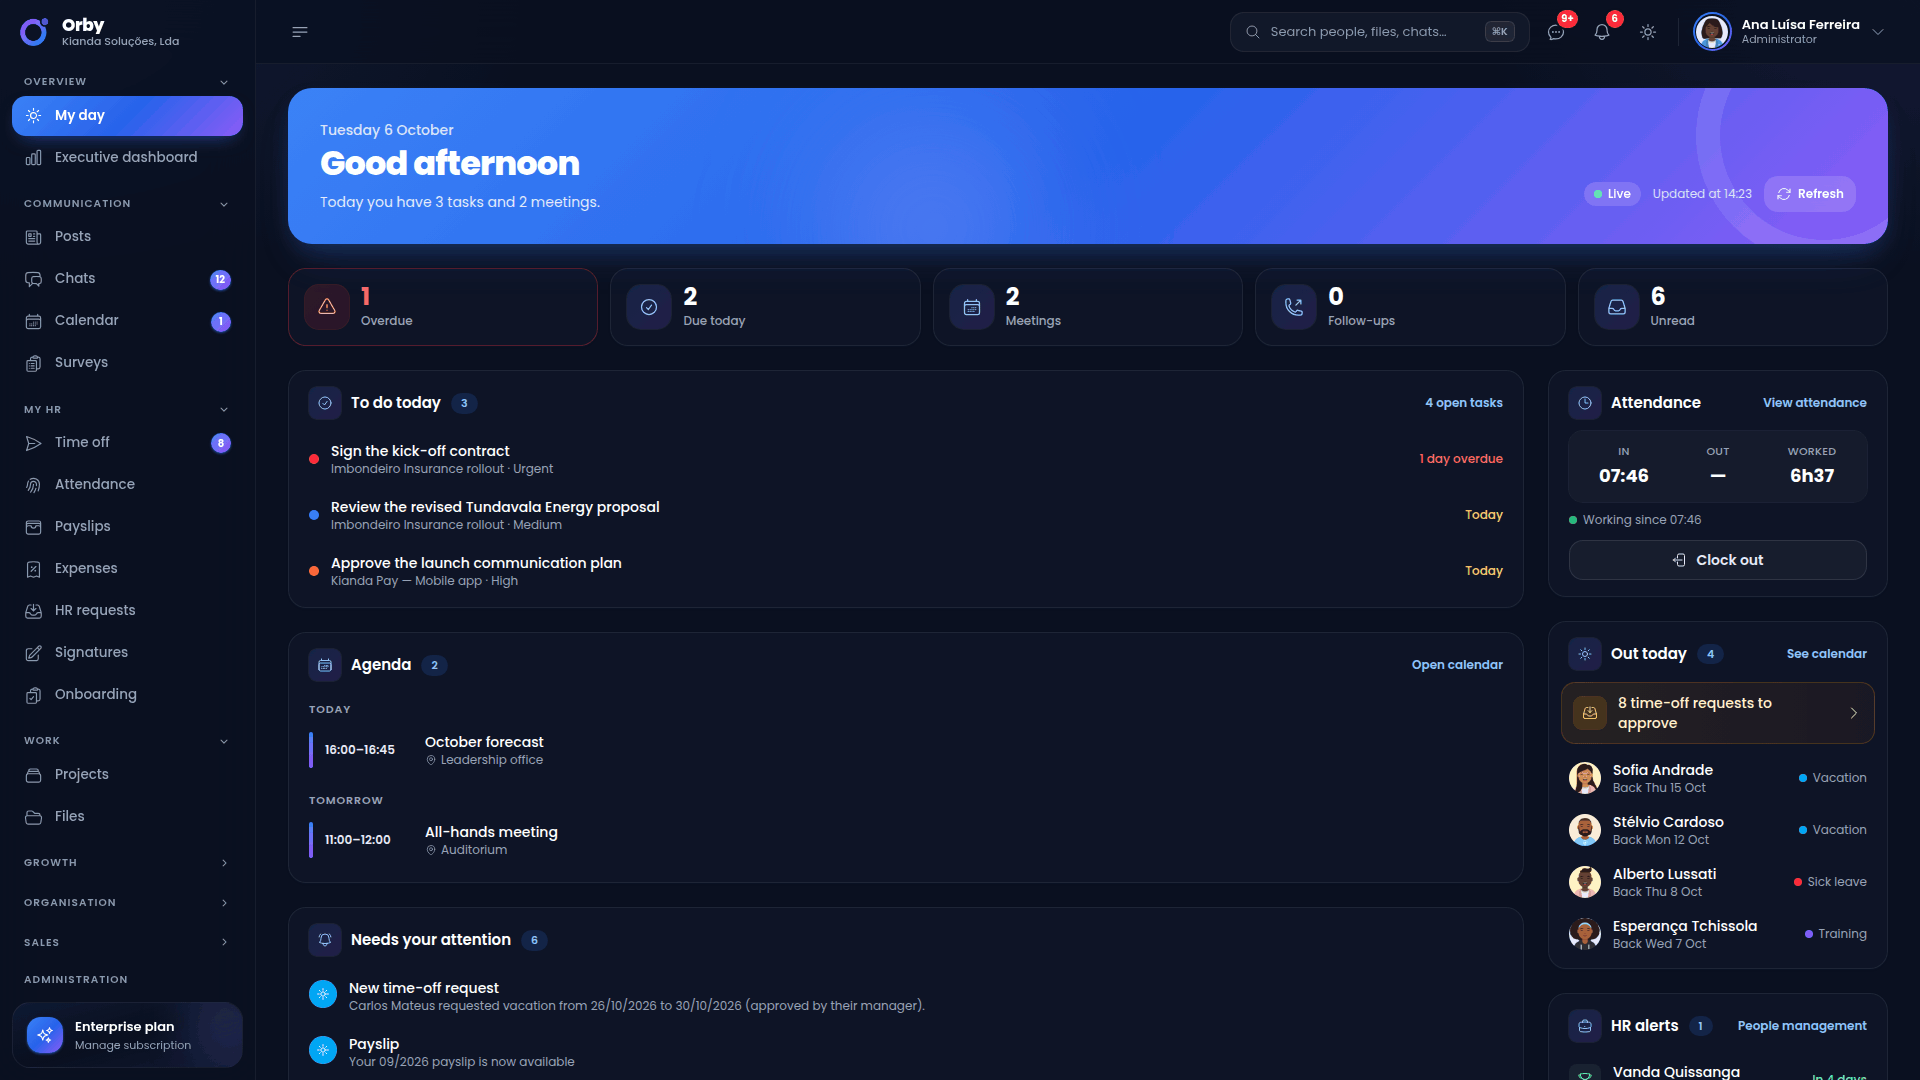The image size is (1920, 1080).
Task: Click the Unread inbox icon
Action: click(1617, 307)
